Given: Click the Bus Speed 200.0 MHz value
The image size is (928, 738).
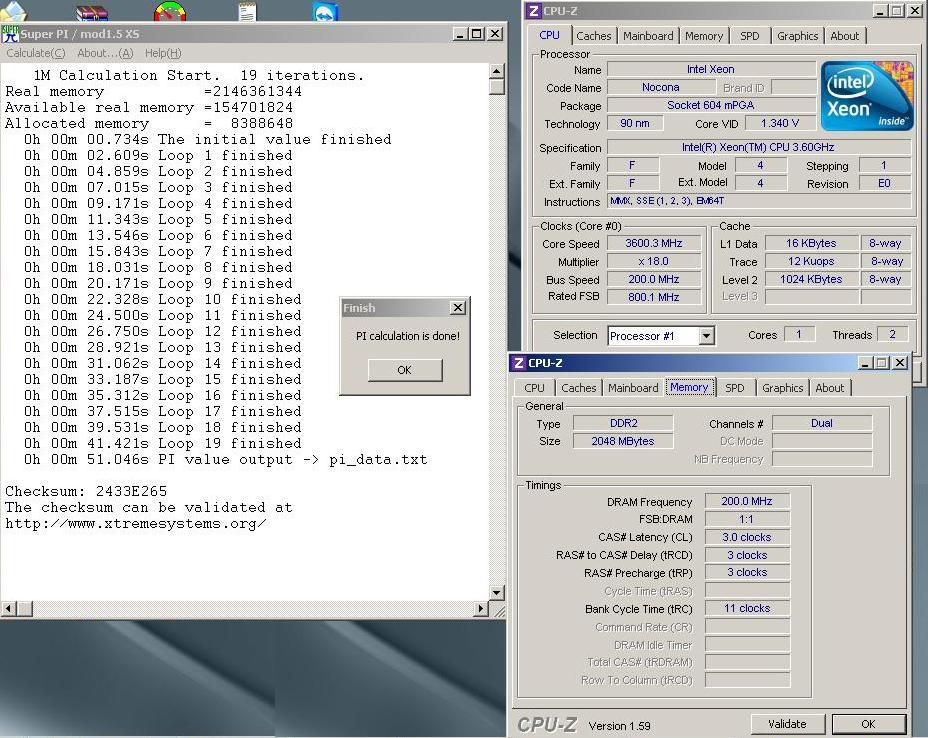Looking at the screenshot, I should pyautogui.click(x=654, y=279).
